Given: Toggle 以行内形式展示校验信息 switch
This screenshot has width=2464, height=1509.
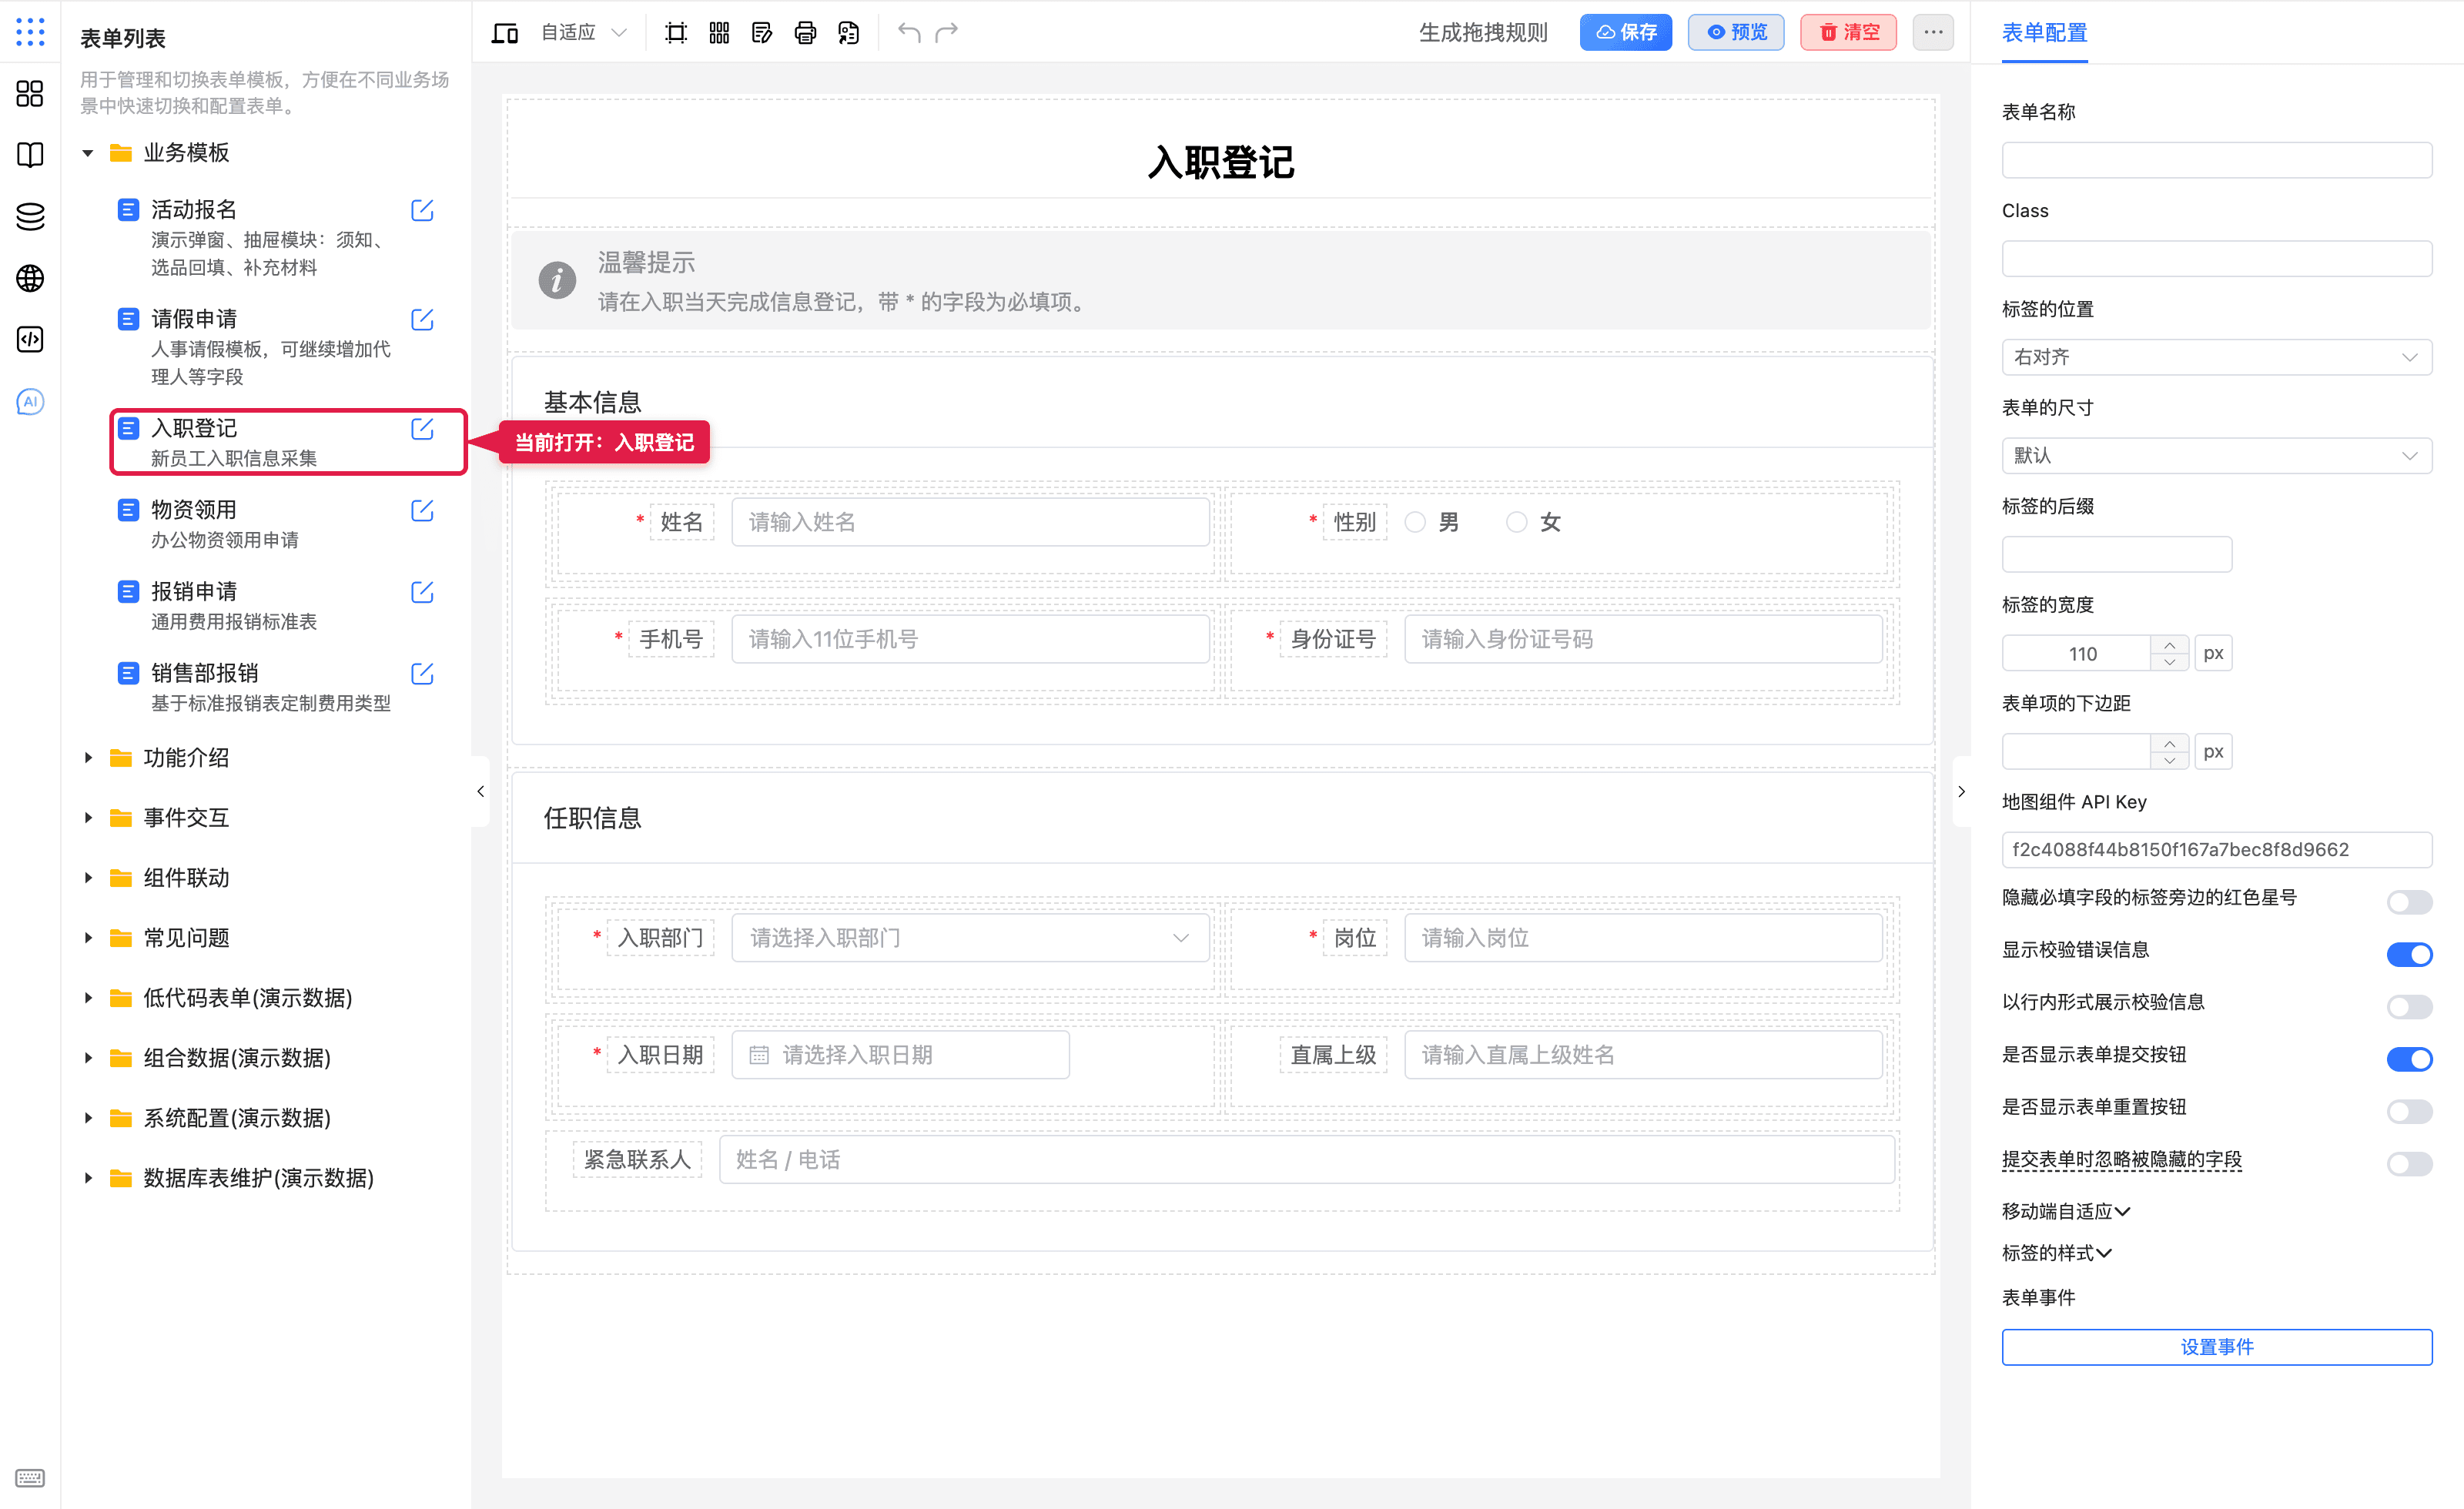Looking at the screenshot, I should [2409, 1006].
